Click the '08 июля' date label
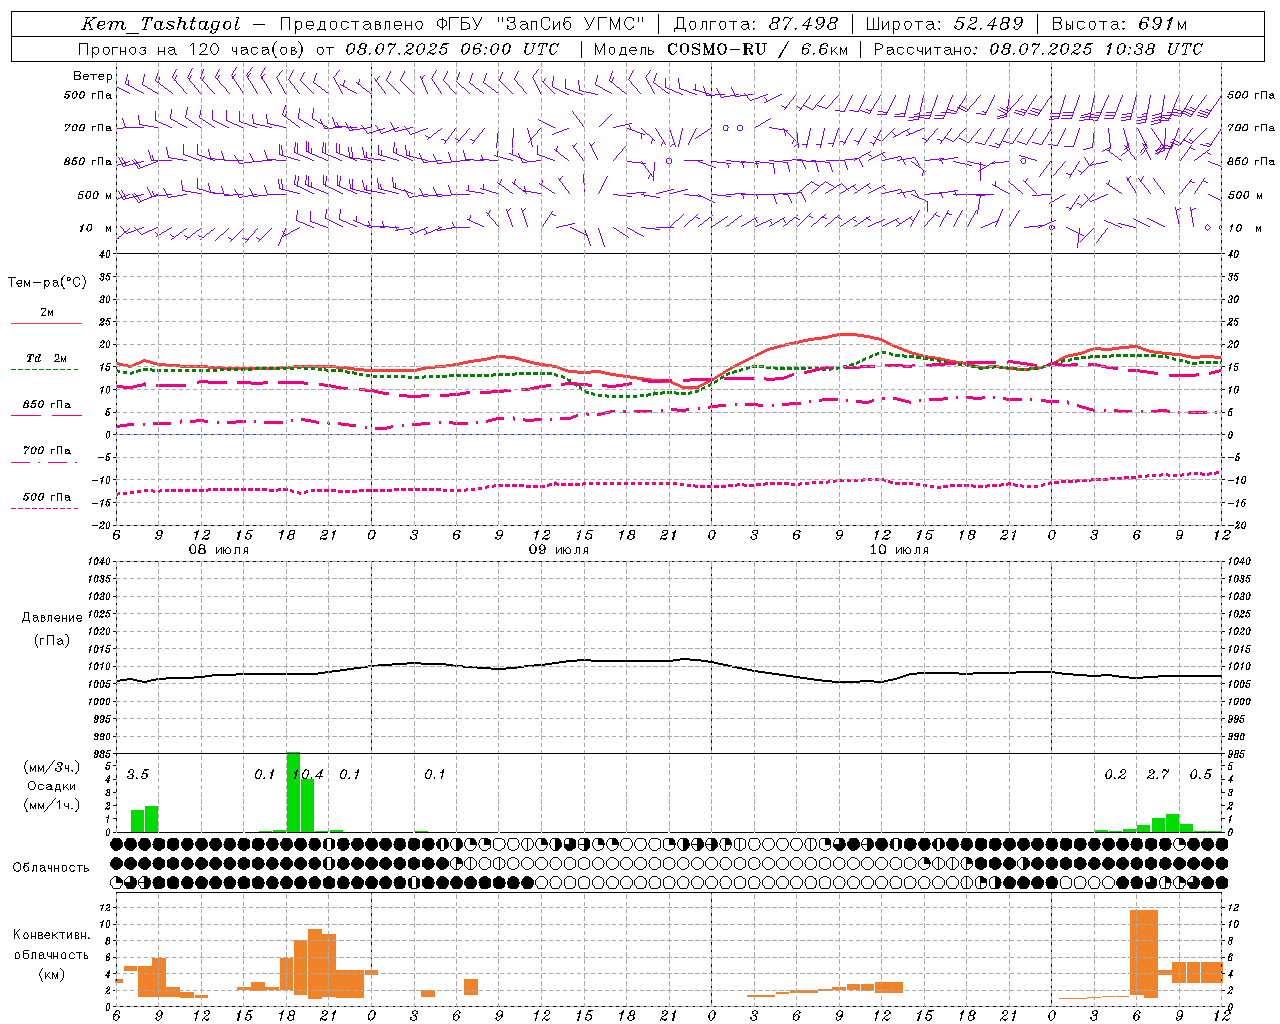 [219, 550]
